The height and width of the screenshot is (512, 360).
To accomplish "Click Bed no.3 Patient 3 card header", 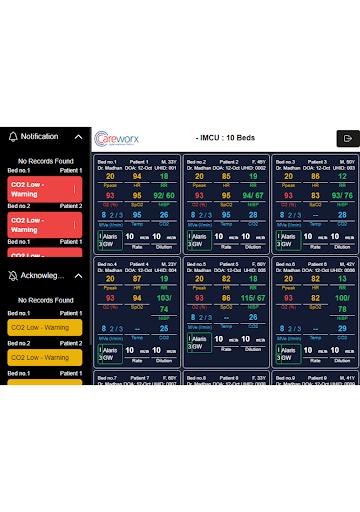I will click(x=315, y=165).
